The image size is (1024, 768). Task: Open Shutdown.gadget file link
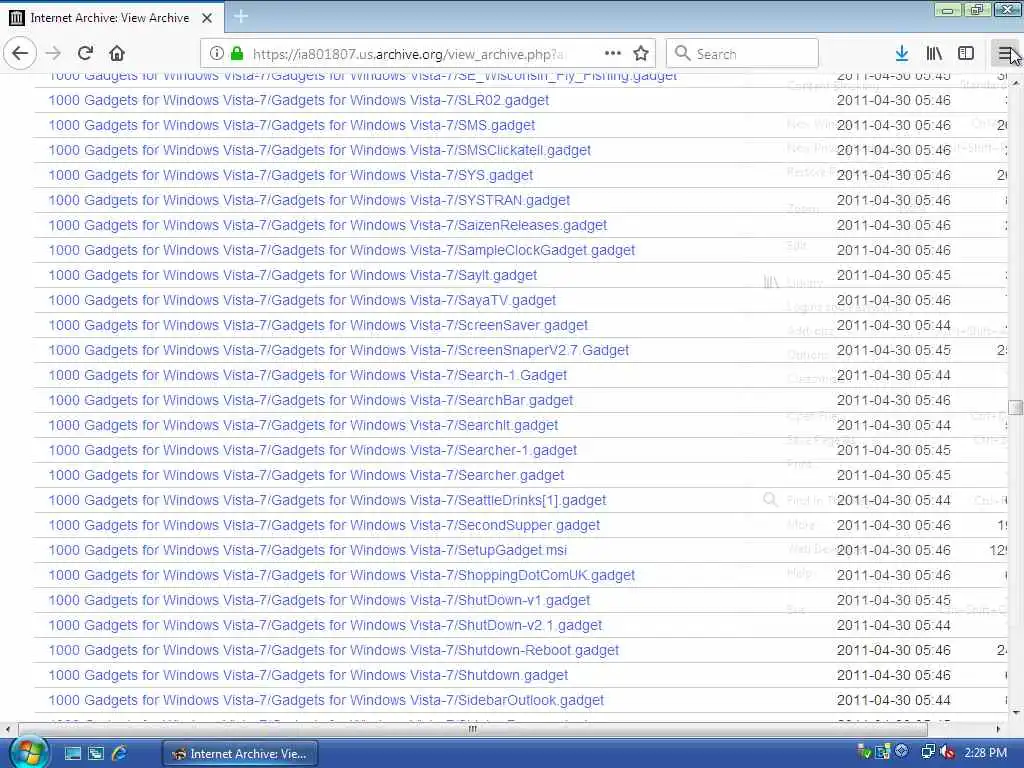(x=308, y=675)
